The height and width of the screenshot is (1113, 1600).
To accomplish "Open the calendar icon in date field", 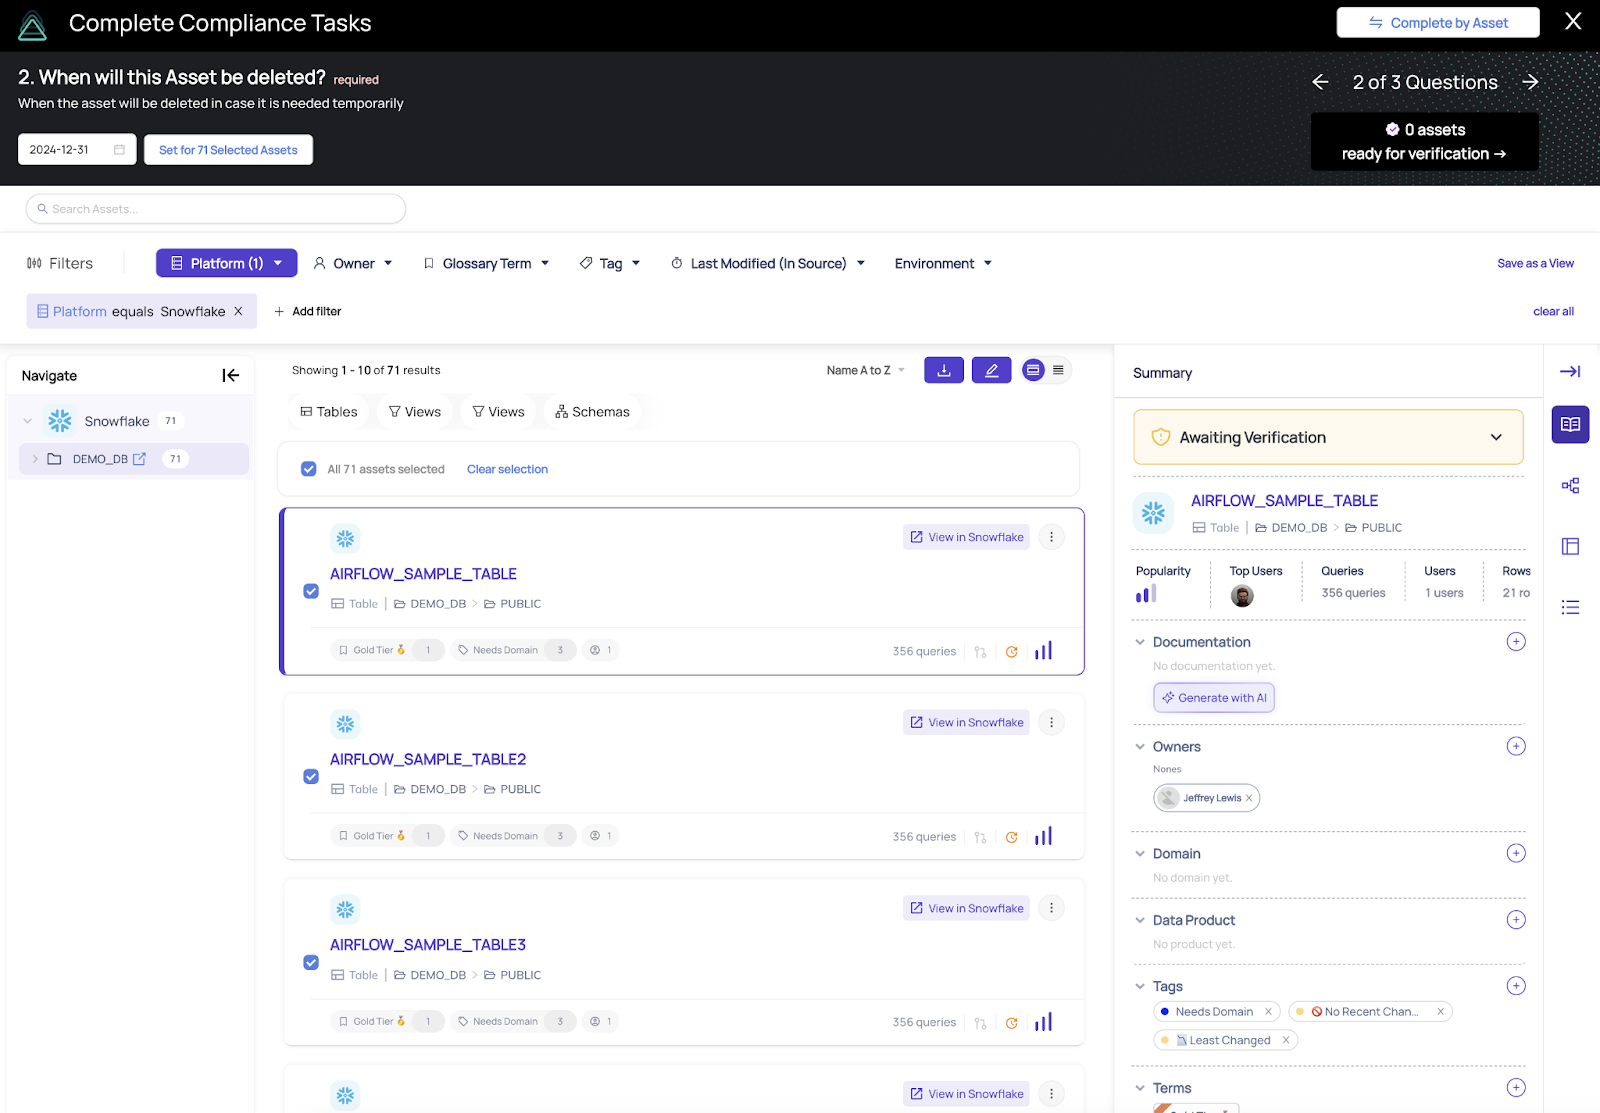I will (x=119, y=150).
